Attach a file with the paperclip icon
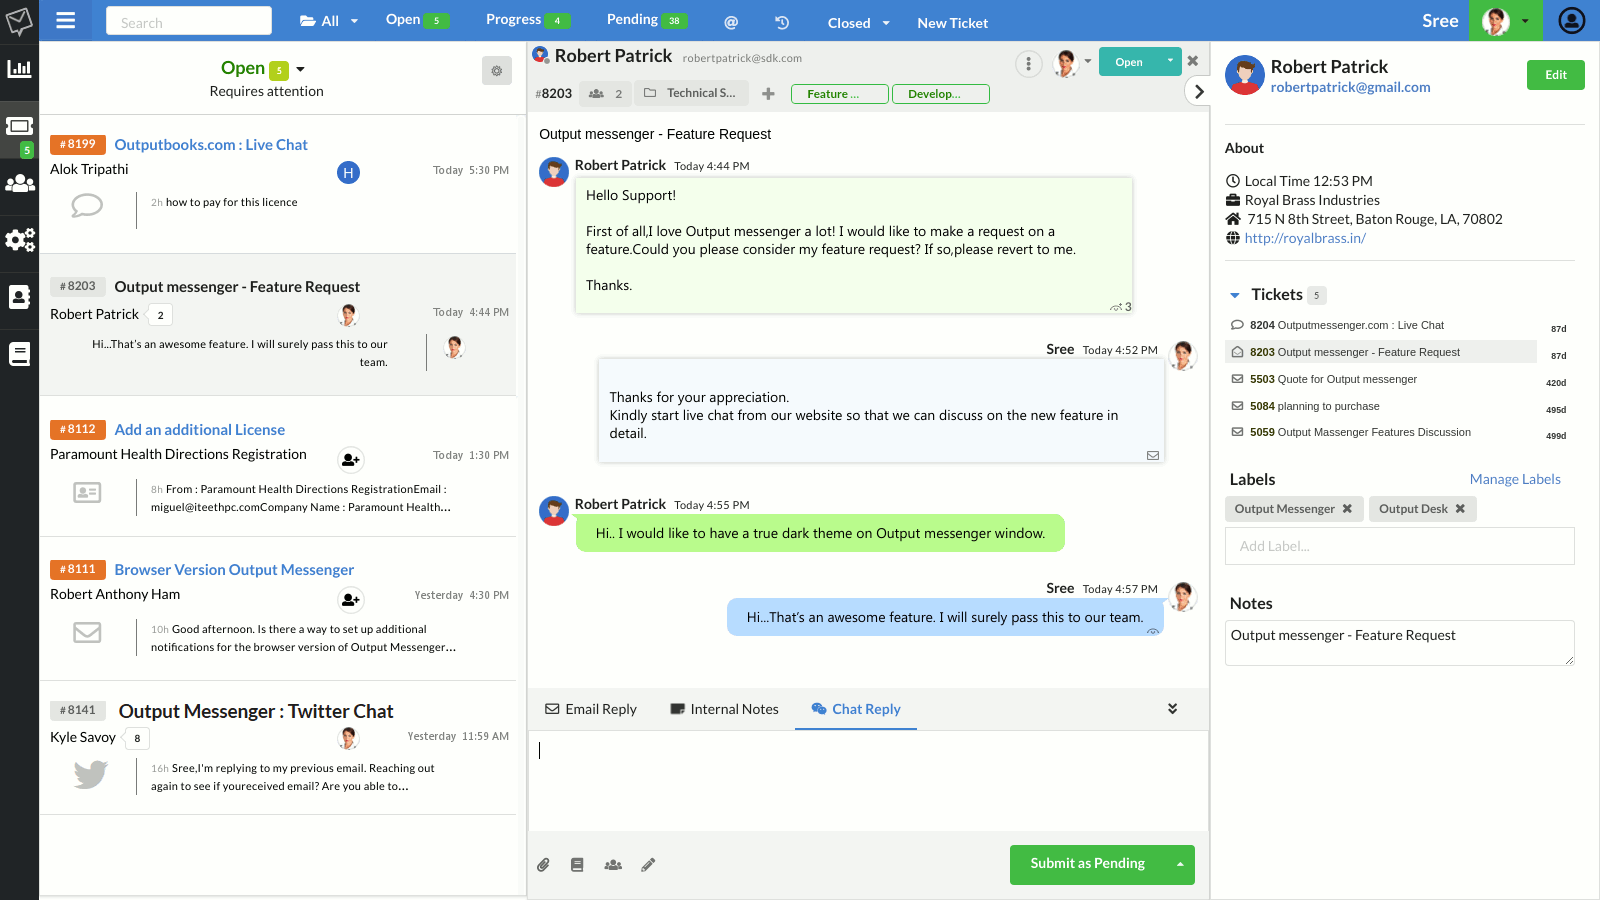Viewport: 1600px width, 900px height. 543,865
